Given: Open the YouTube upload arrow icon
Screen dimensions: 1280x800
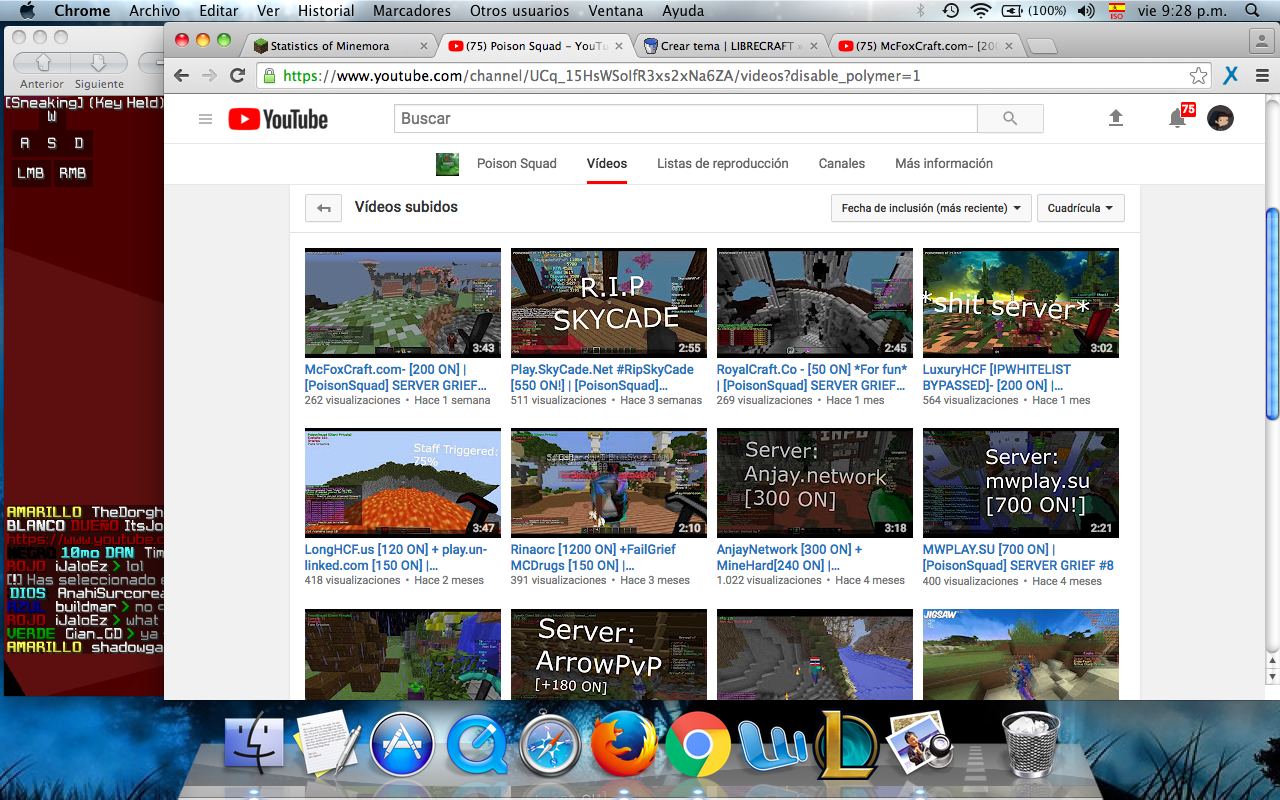Looking at the screenshot, I should pos(1116,118).
